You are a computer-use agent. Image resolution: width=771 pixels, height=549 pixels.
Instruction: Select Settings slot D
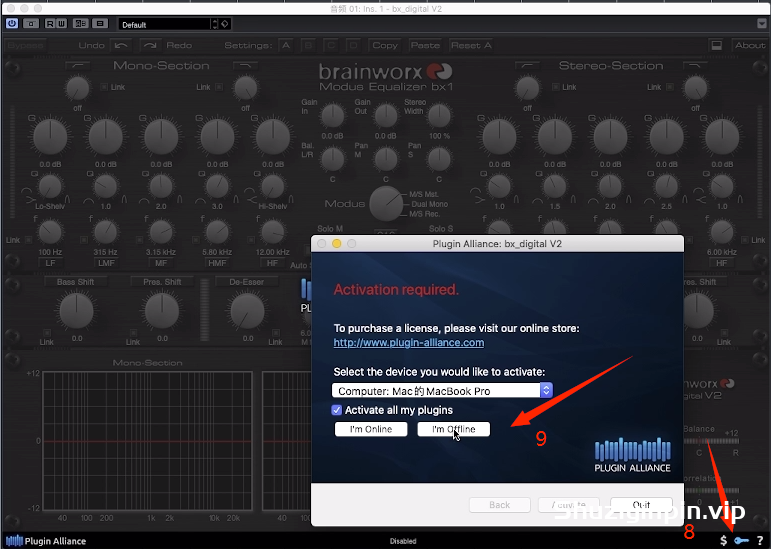[353, 45]
